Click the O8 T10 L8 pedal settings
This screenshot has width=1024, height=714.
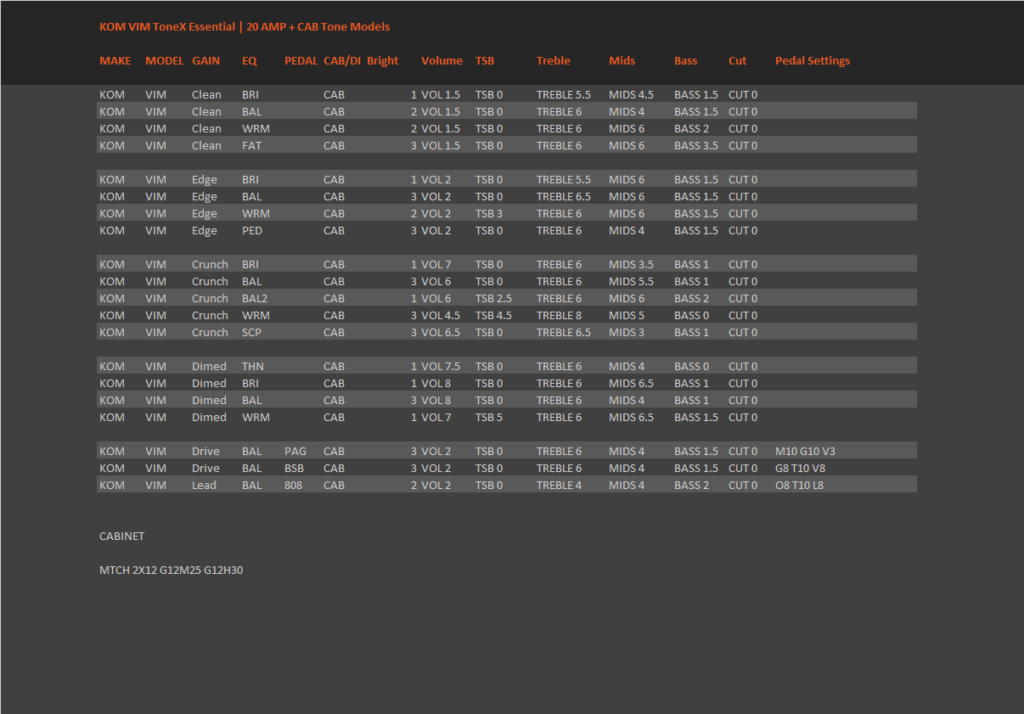tap(799, 485)
